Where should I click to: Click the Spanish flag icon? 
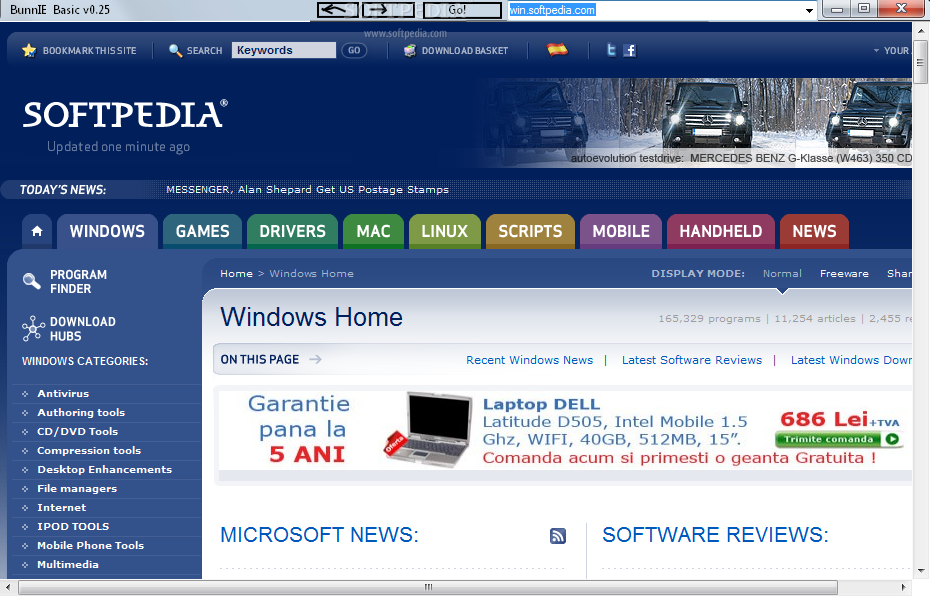tap(557, 50)
